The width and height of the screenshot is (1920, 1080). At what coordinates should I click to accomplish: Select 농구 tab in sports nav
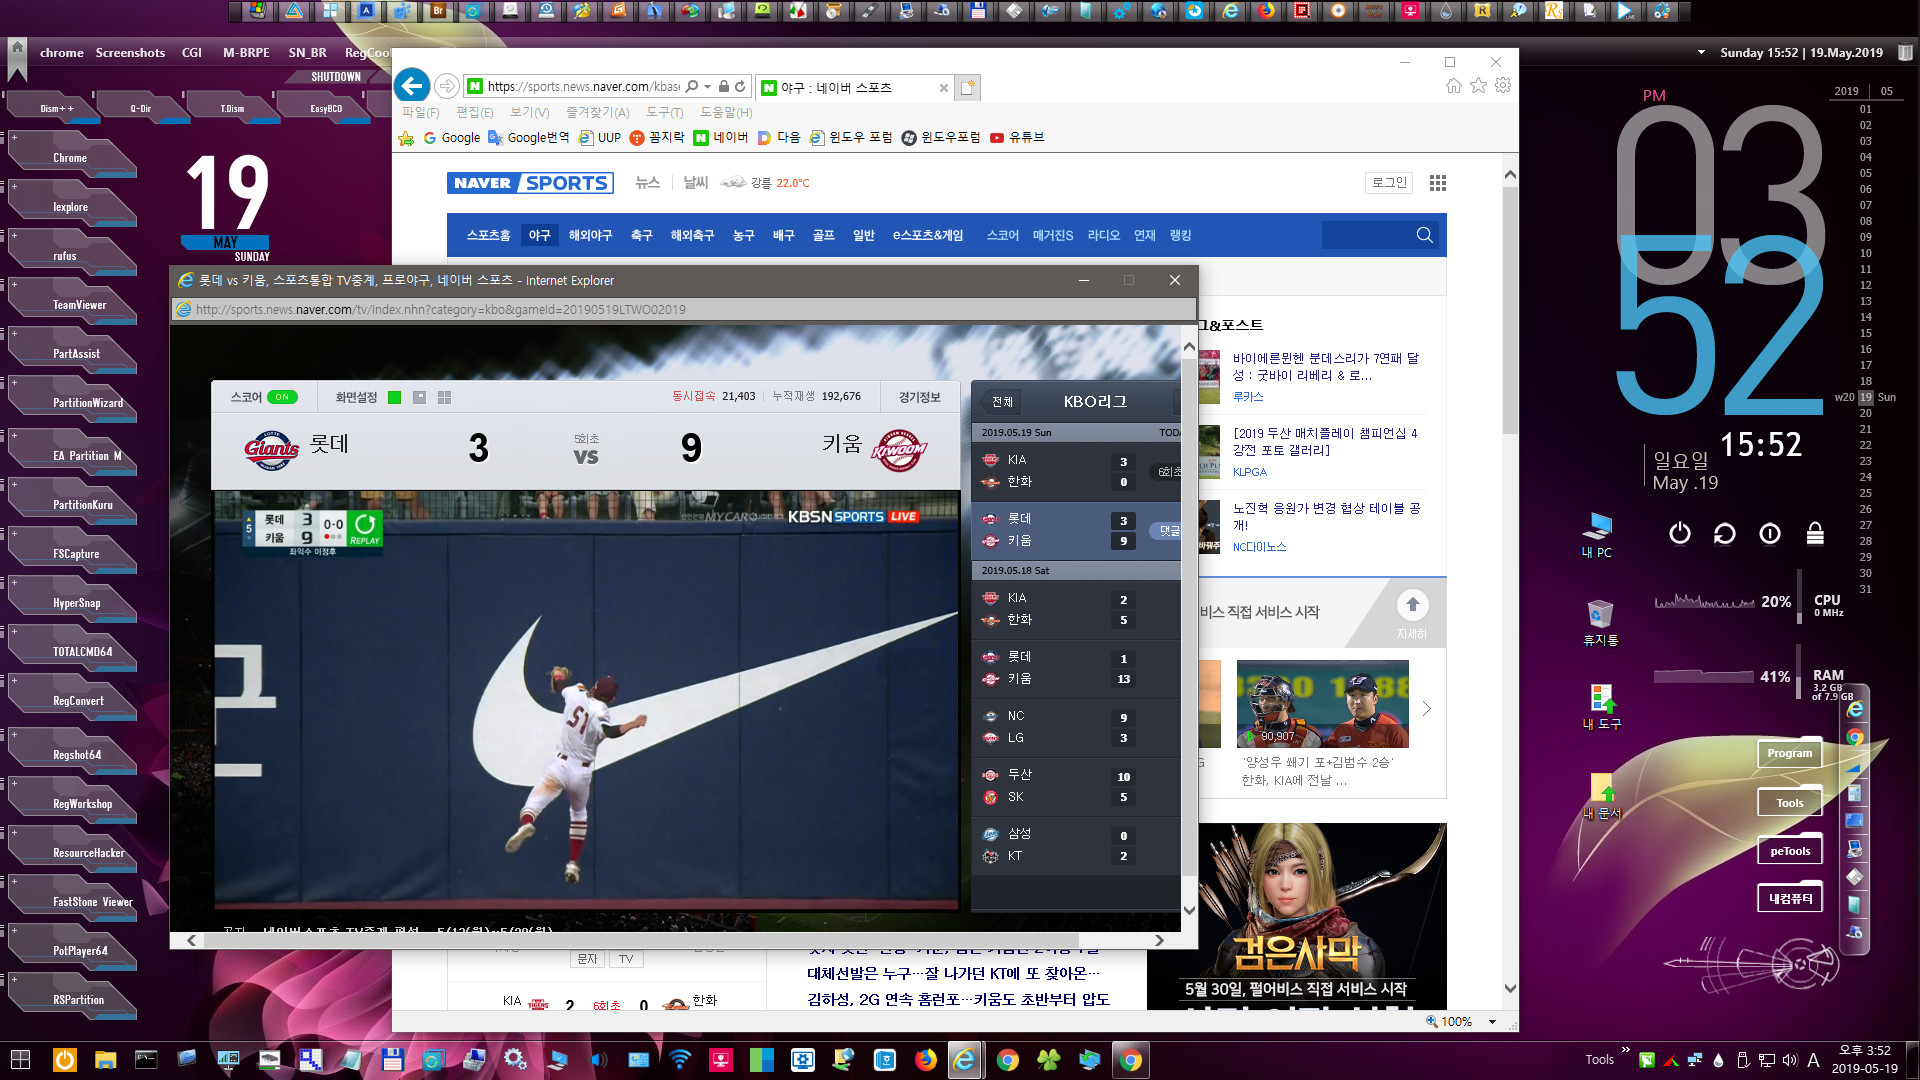click(x=743, y=235)
